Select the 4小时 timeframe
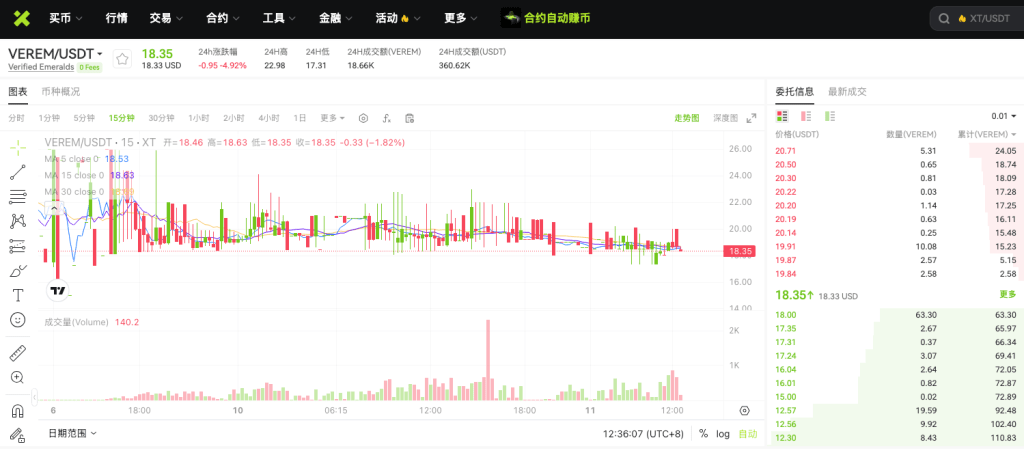 tap(268, 118)
